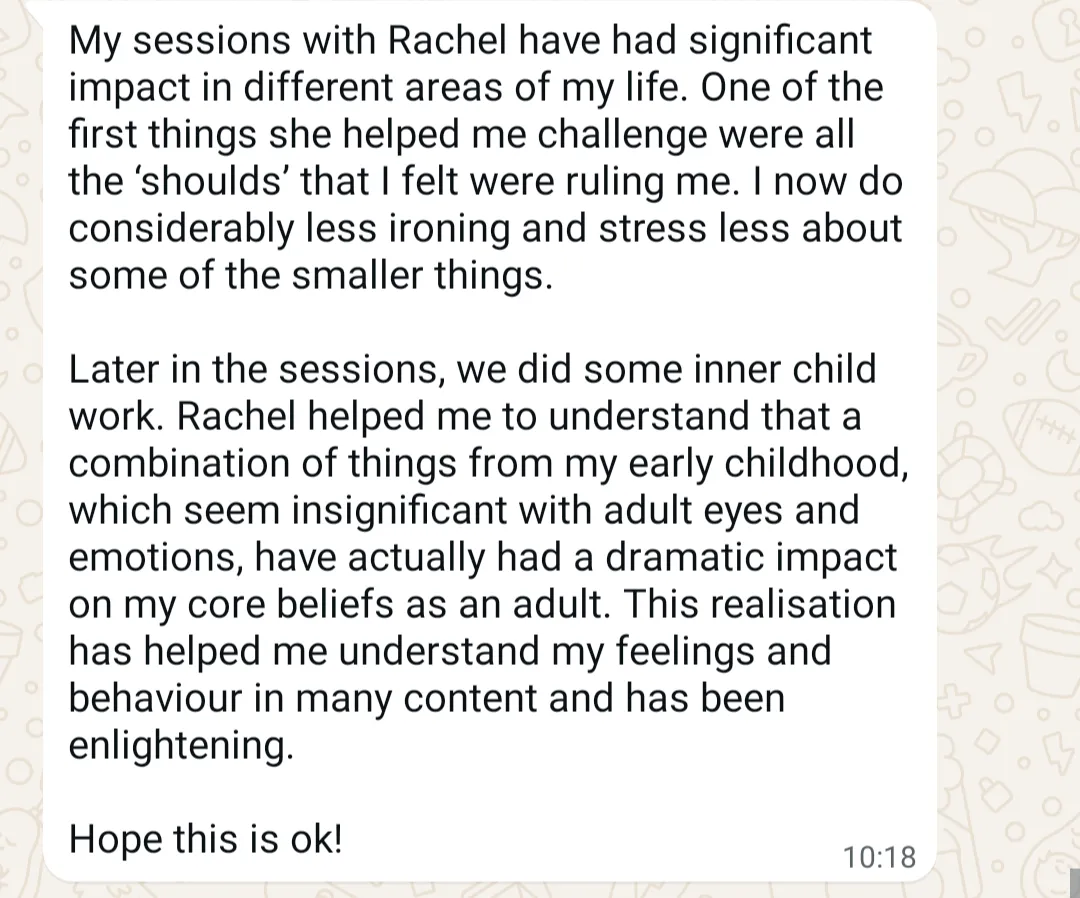Click the four-point sparkle star doodle
Image resolution: width=1080 pixels, height=898 pixels.
tap(1056, 571)
